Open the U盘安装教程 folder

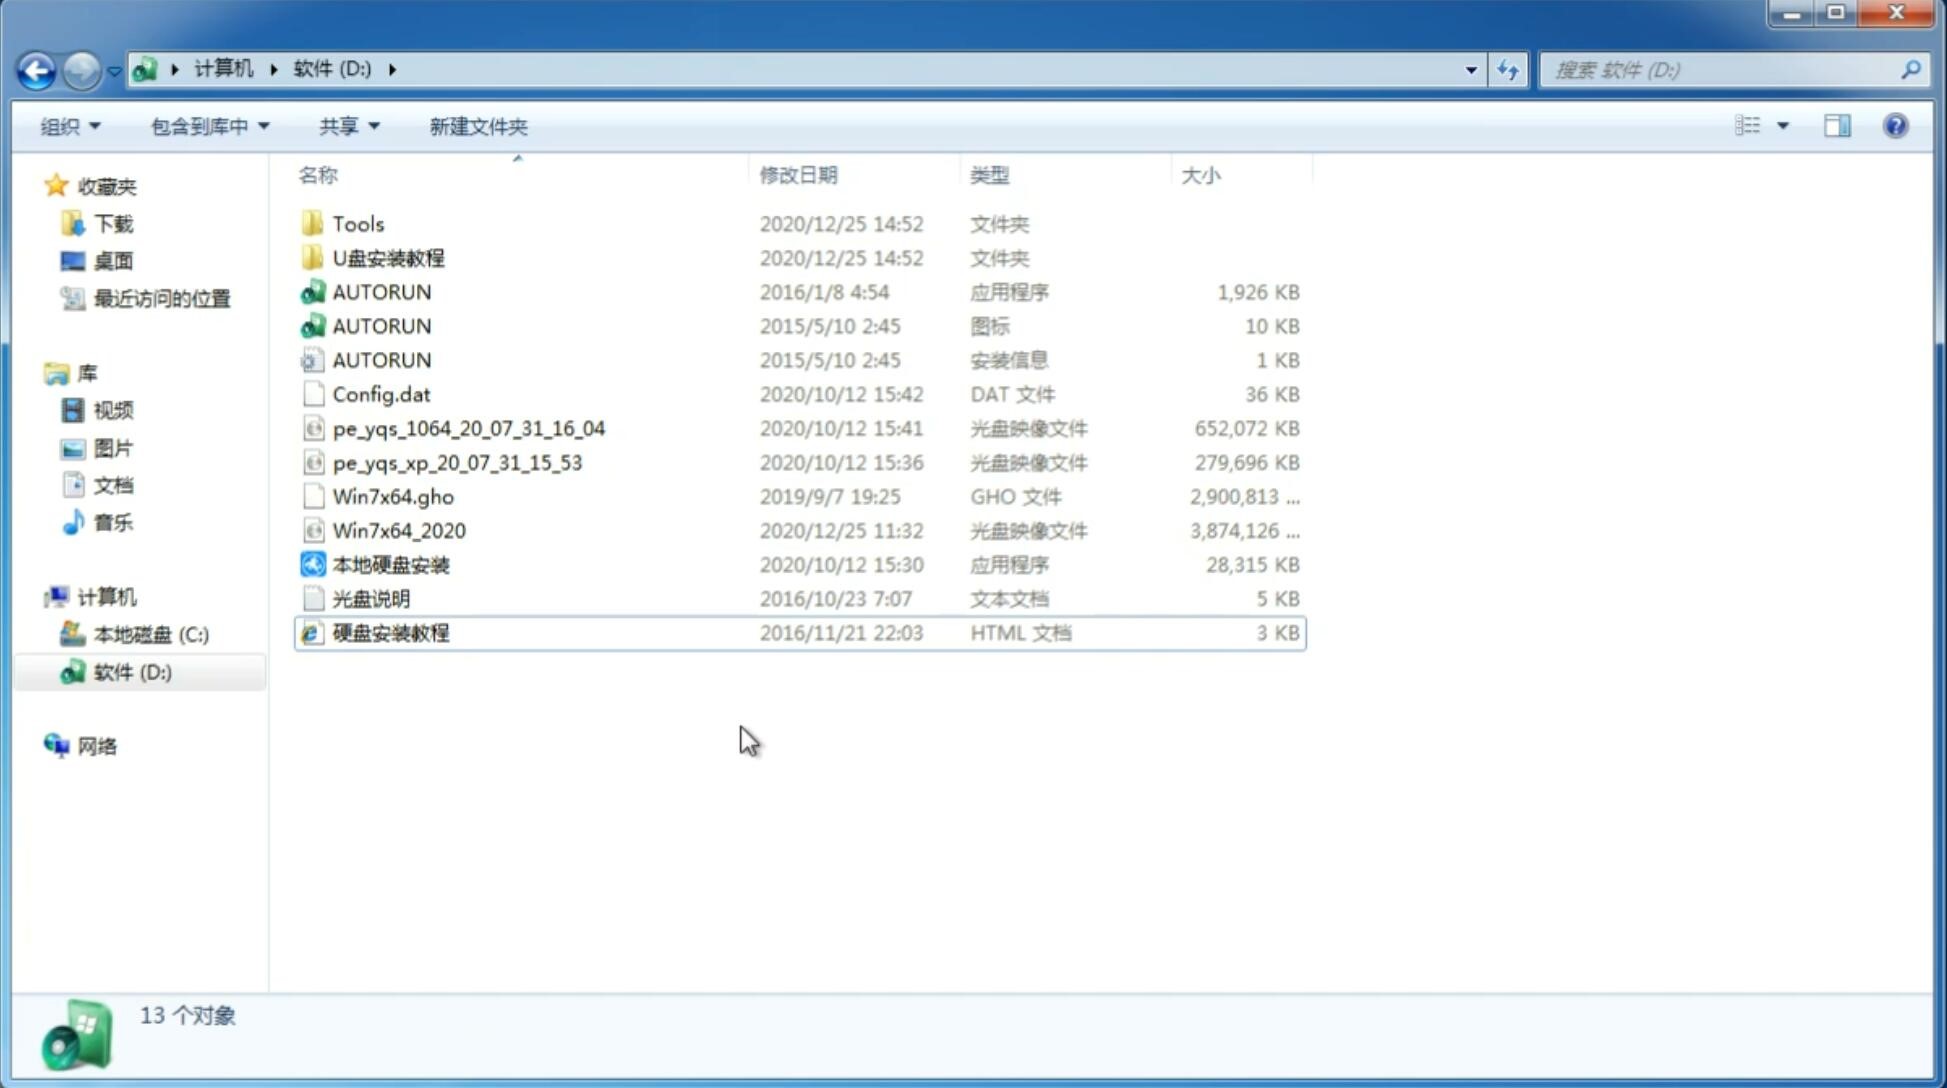click(x=388, y=257)
